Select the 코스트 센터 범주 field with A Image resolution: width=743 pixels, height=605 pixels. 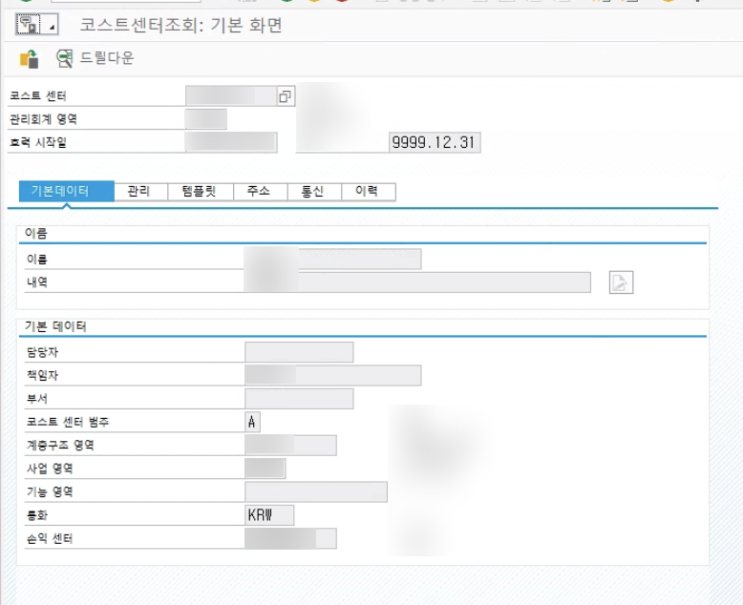point(252,422)
